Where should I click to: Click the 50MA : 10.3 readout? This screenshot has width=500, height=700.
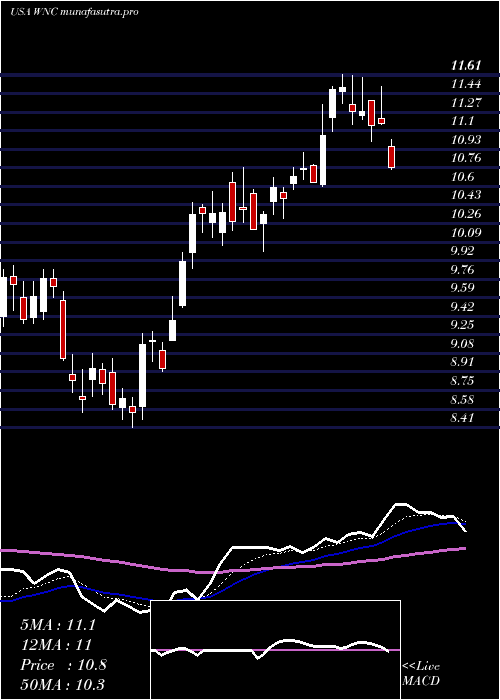click(x=62, y=685)
